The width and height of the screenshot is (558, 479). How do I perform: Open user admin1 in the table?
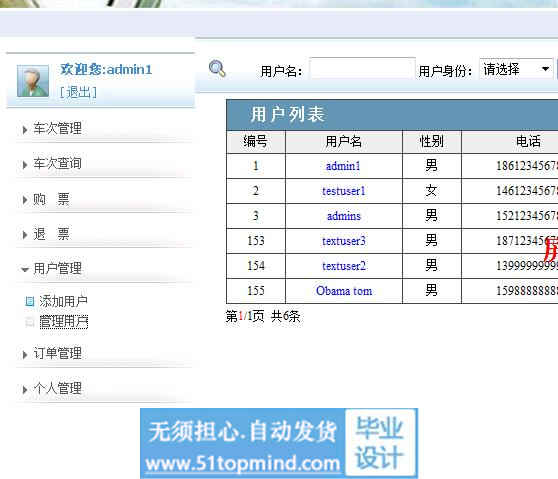(x=343, y=166)
